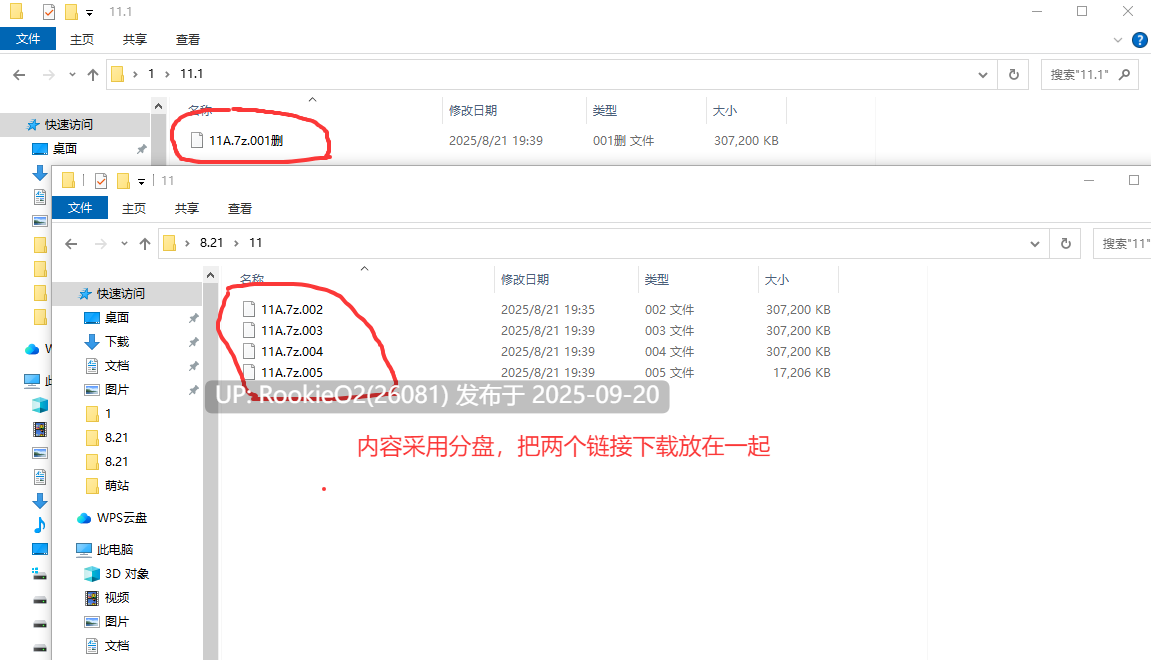Image resolution: width=1151 pixels, height=660 pixels.
Task: Click 8.21 breadcrumb in window 11 address bar
Action: click(211, 242)
